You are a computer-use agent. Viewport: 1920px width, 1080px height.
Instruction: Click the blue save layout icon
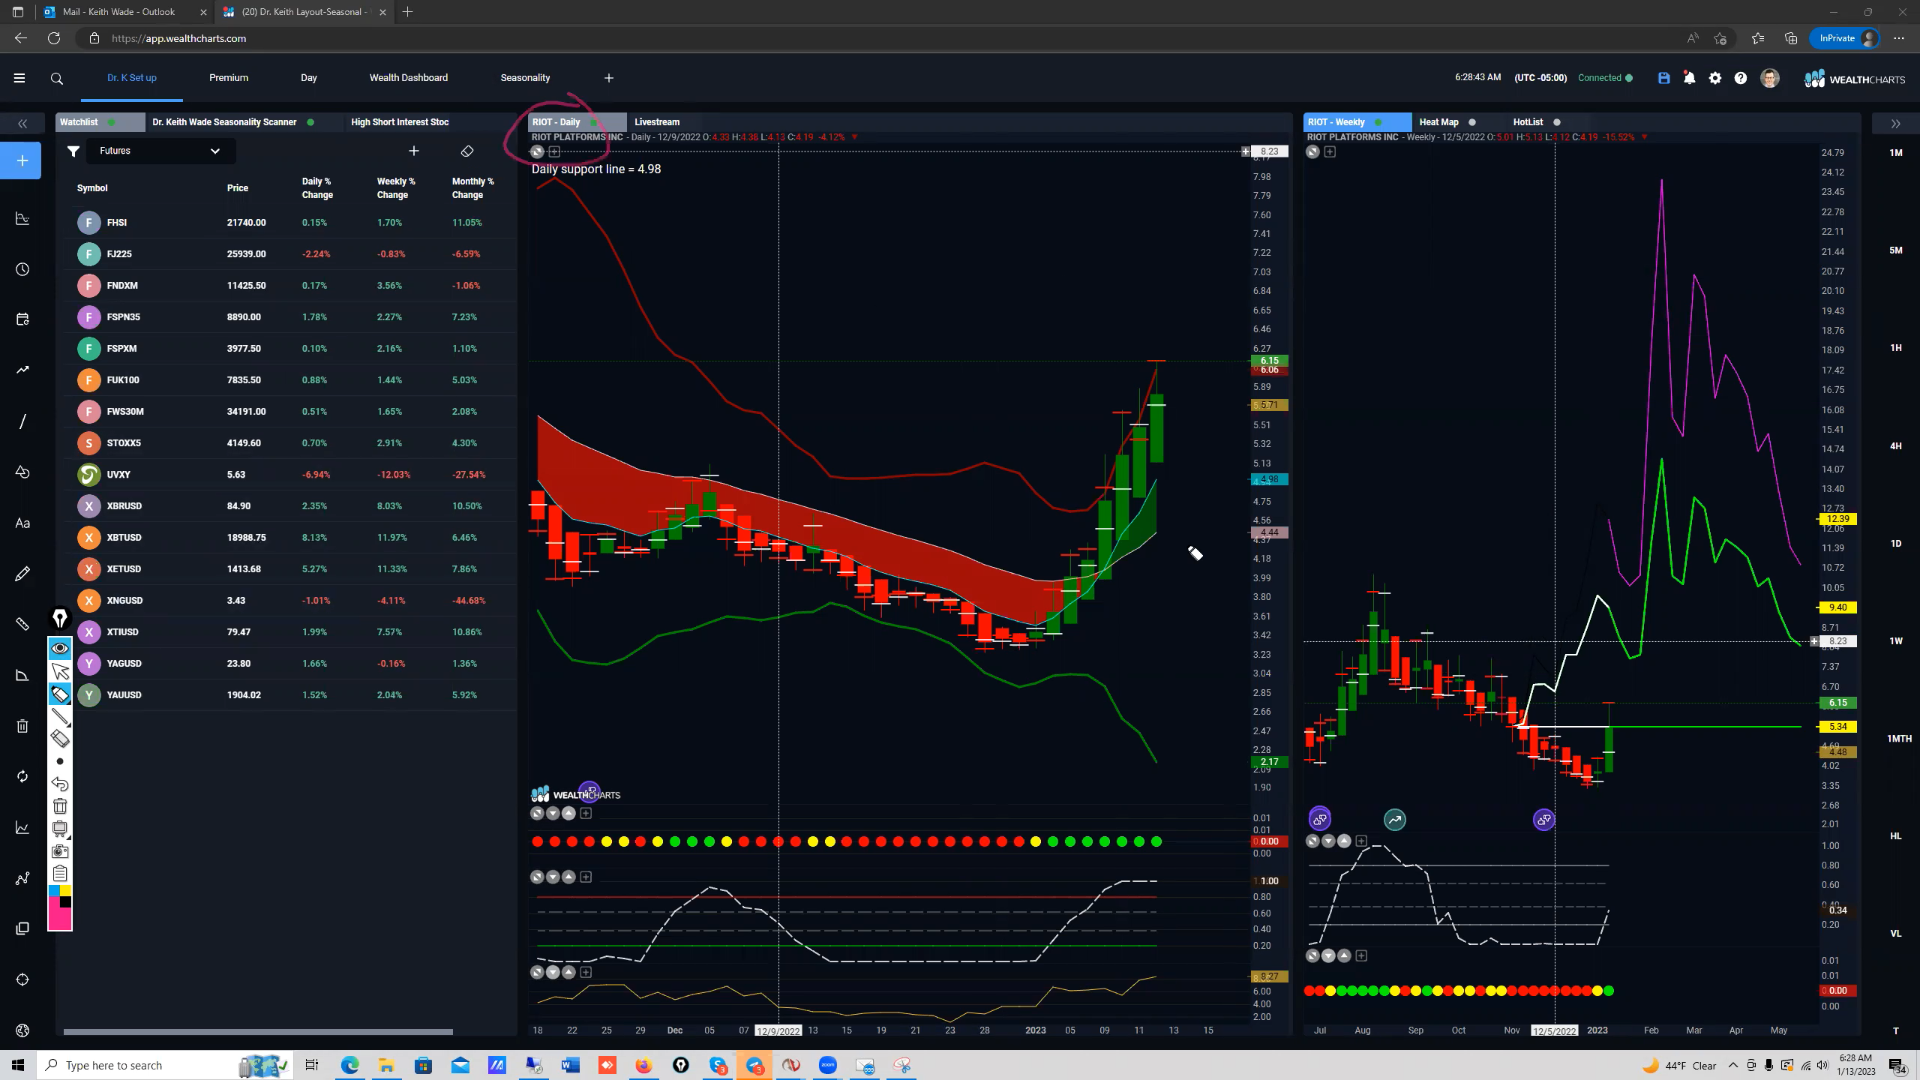[1664, 78]
